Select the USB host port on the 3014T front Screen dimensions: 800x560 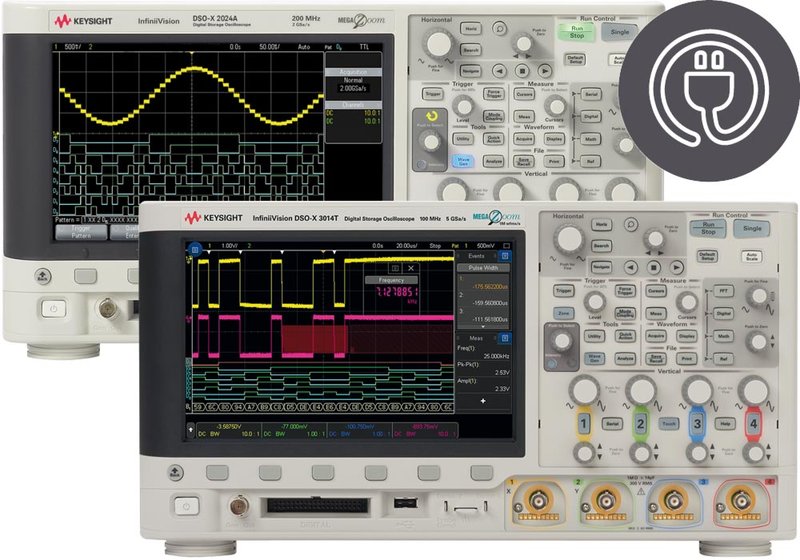pos(406,503)
